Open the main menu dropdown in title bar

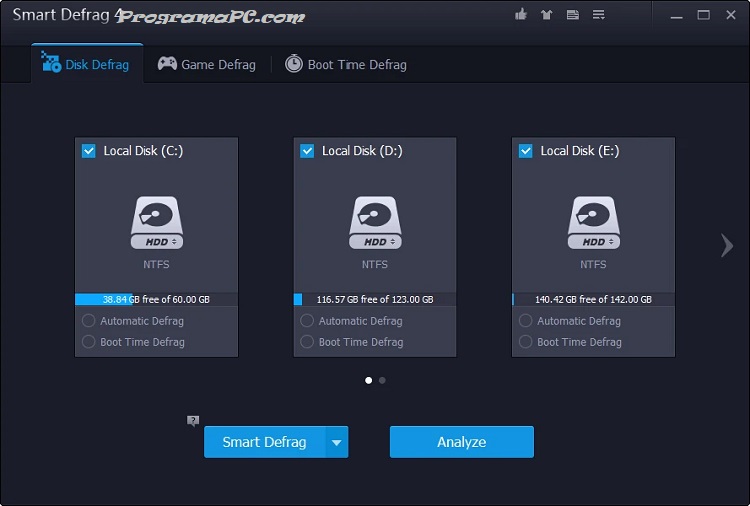point(599,15)
